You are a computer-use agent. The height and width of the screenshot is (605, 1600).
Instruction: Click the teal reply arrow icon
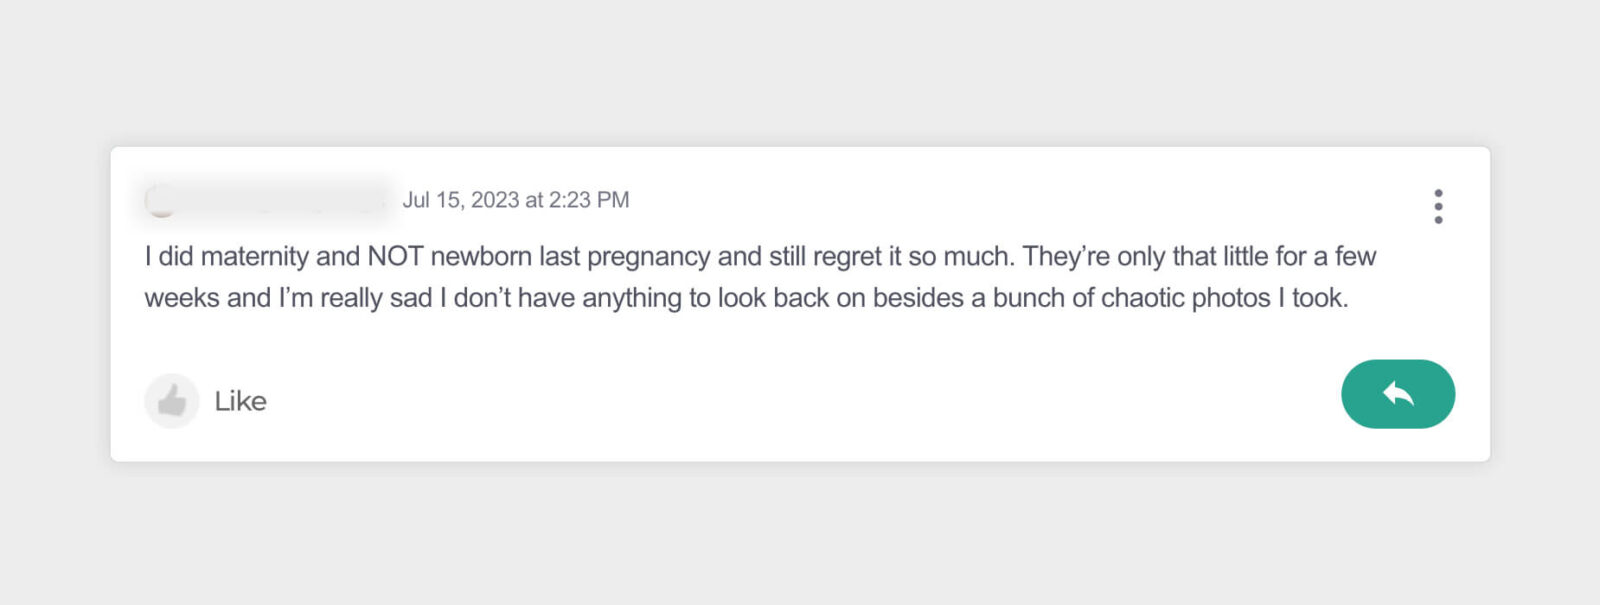tap(1397, 394)
